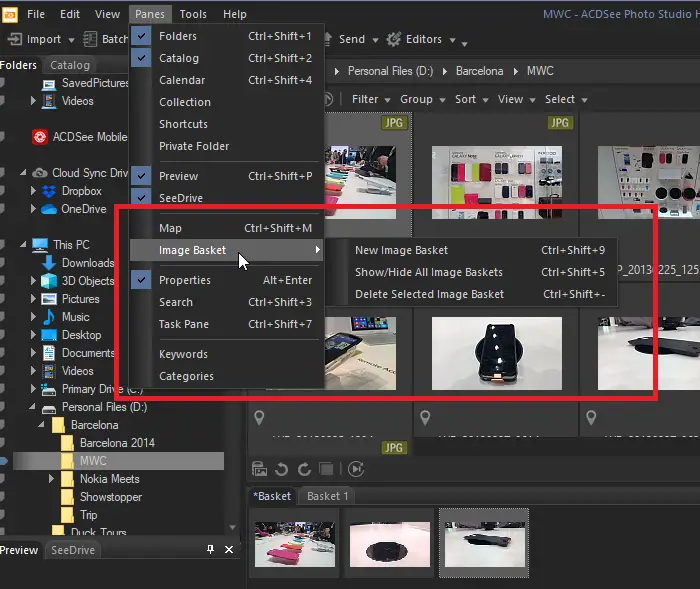Open the Sort dropdown
The height and width of the screenshot is (589, 700).
(471, 99)
